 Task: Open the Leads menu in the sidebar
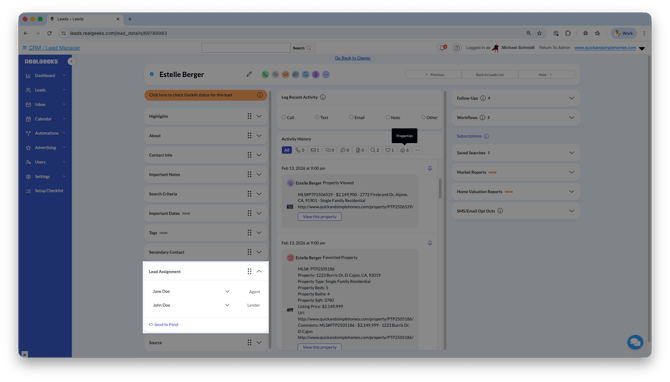[45, 90]
